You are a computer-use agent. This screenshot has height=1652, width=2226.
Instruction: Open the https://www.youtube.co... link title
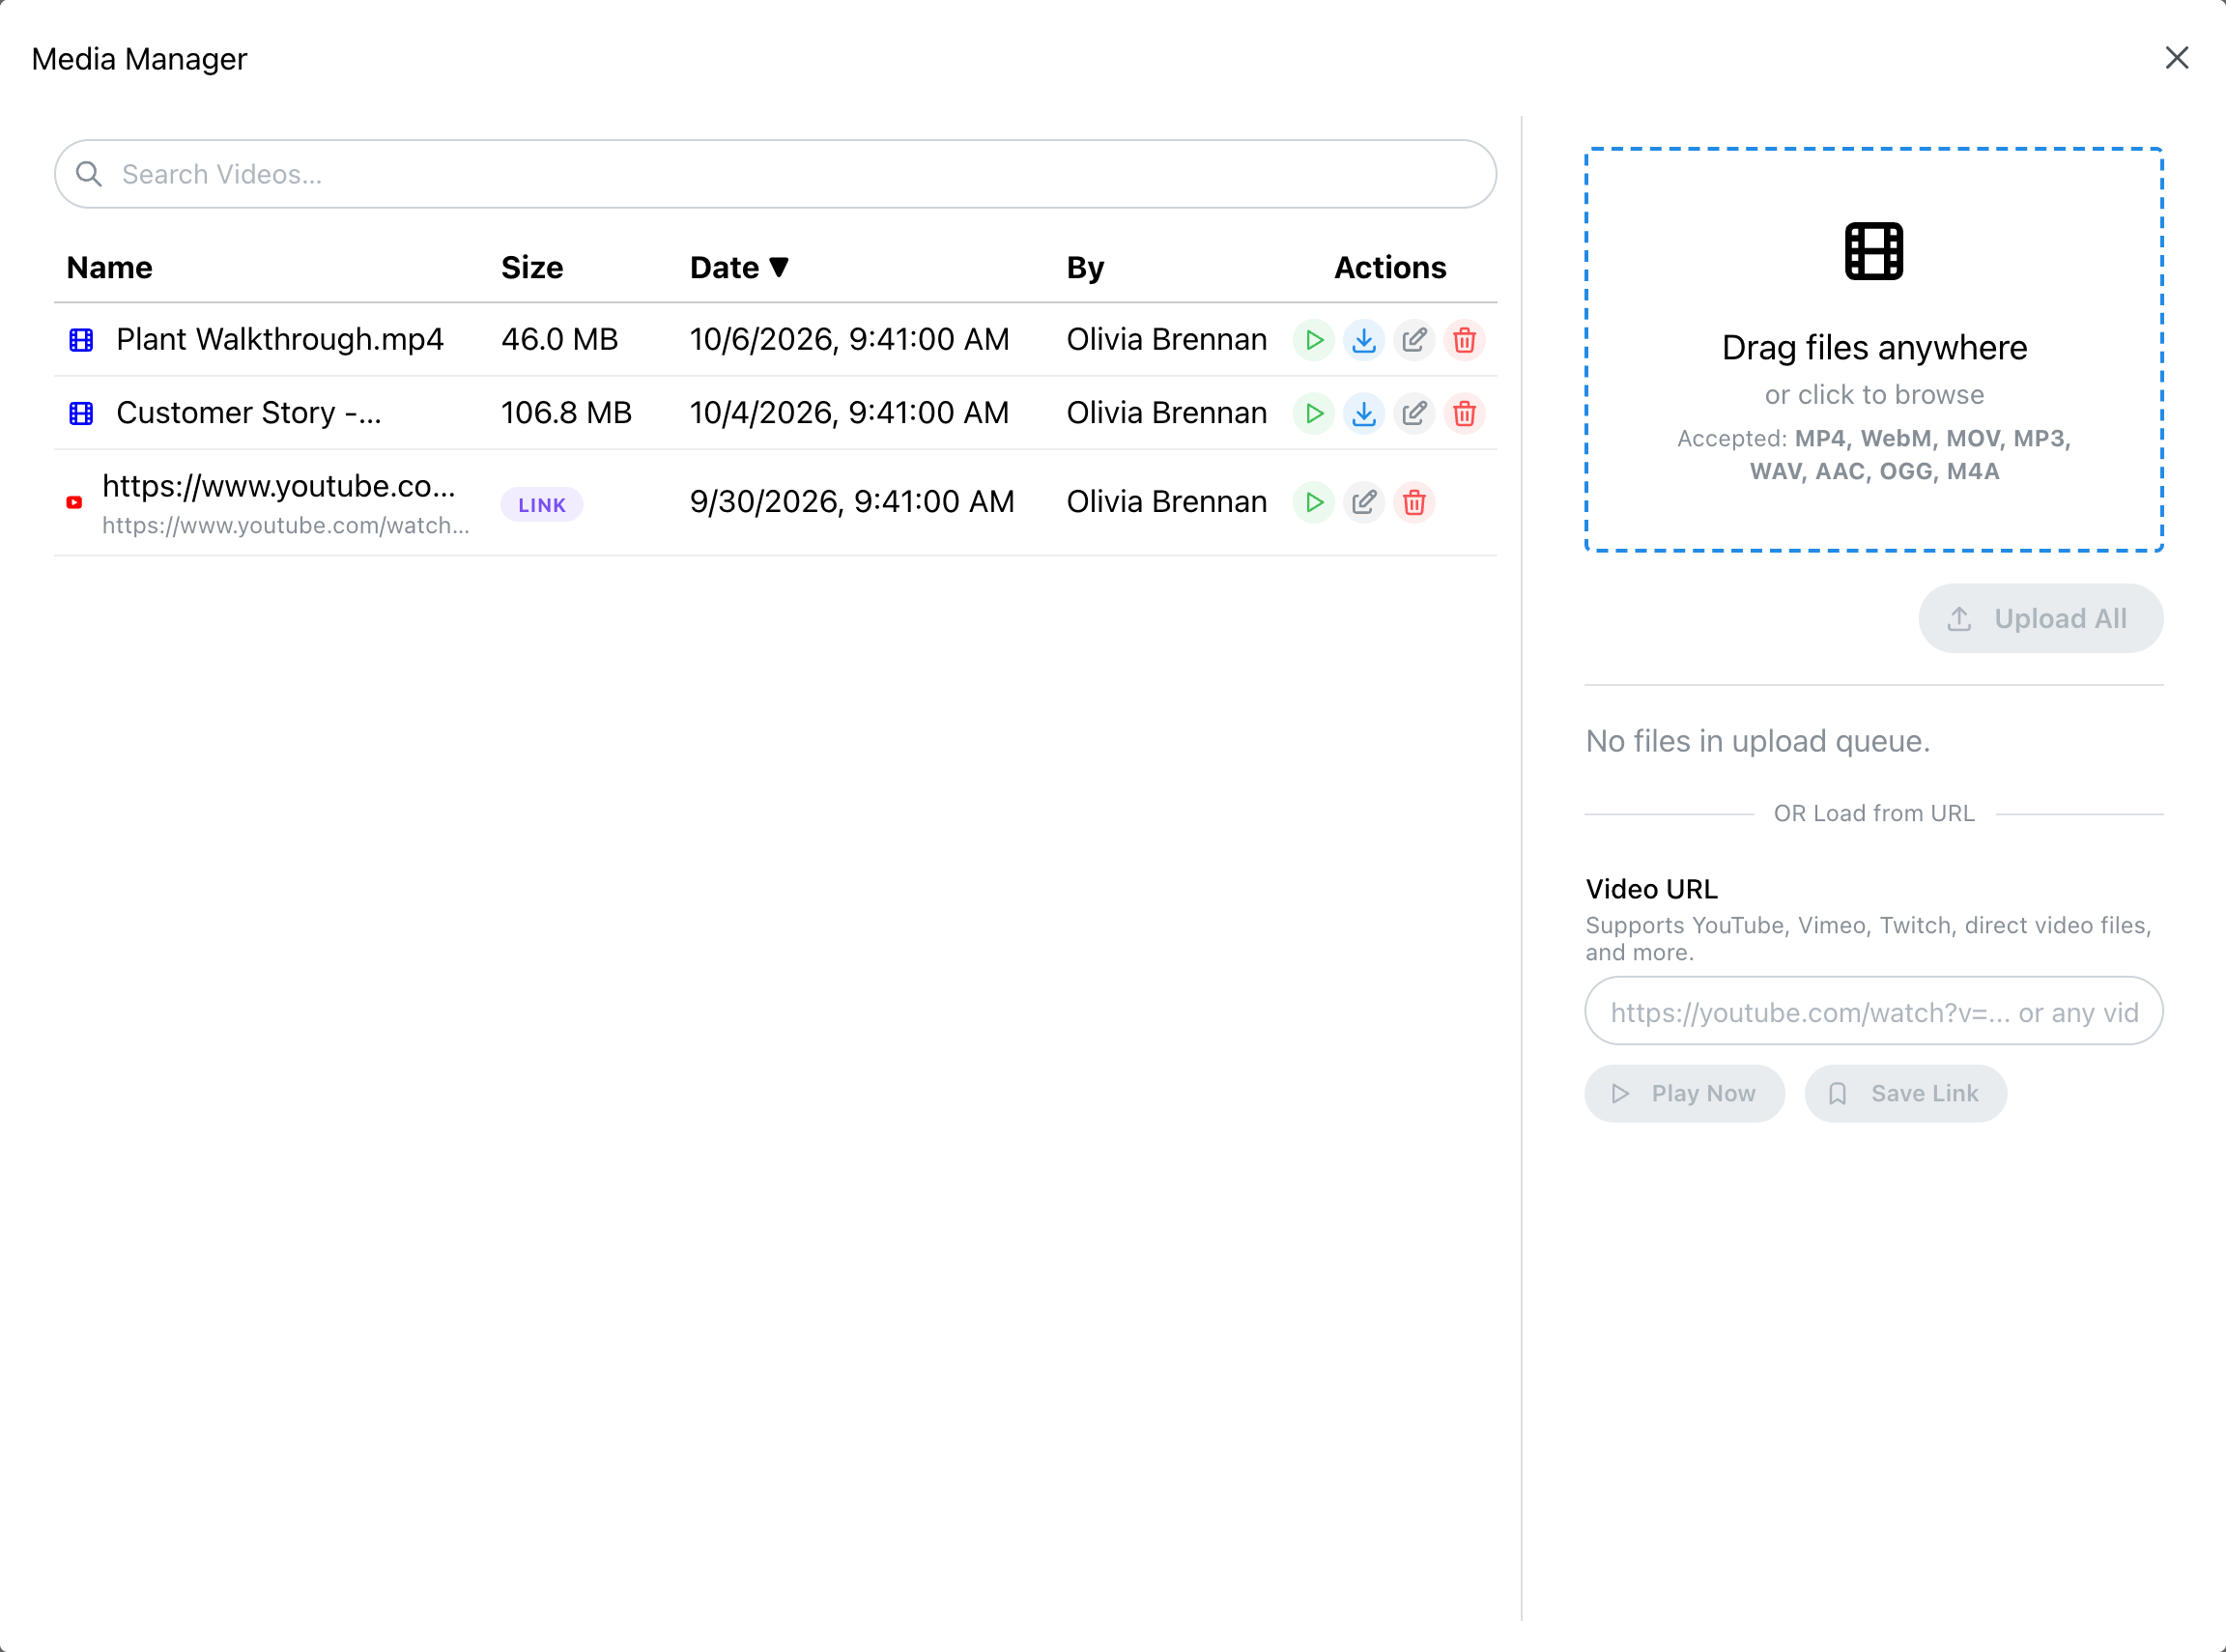pyautogui.click(x=279, y=486)
